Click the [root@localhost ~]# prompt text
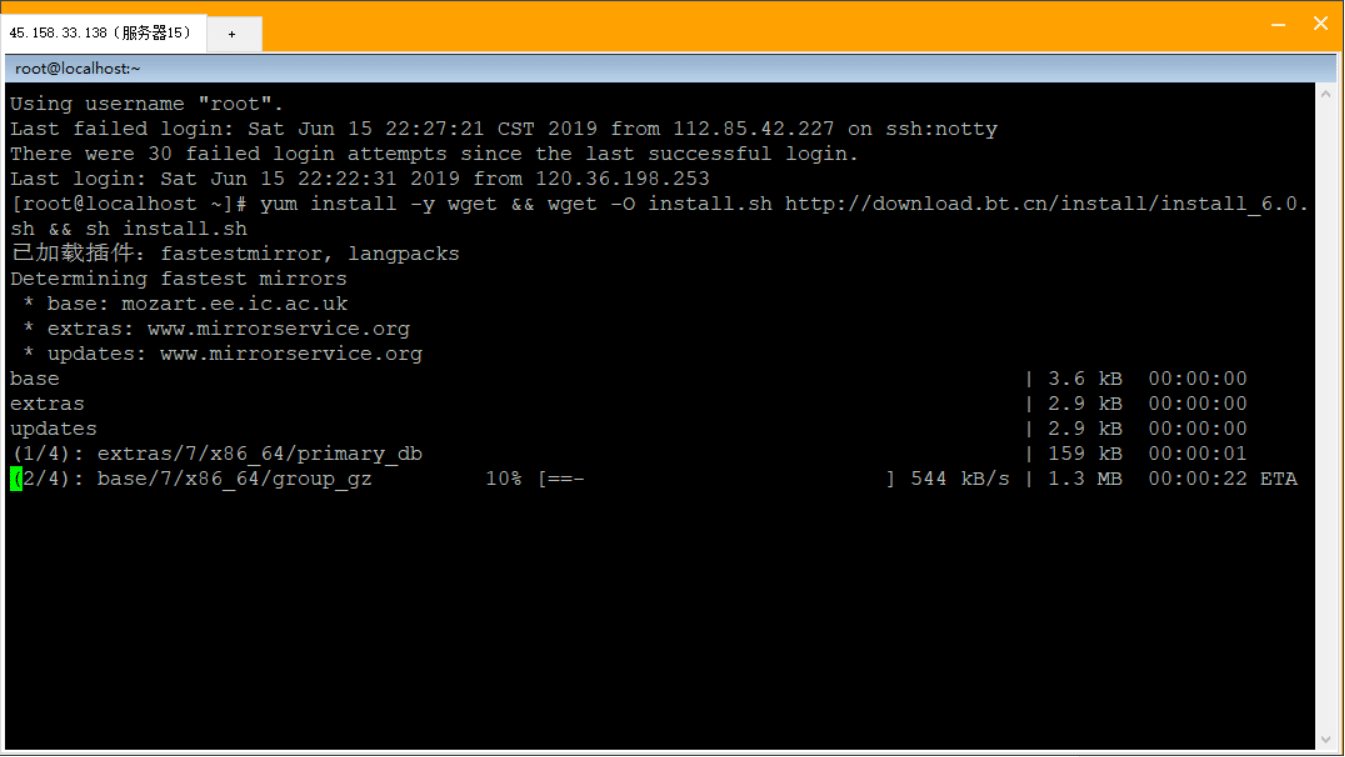This screenshot has width=1345, height=757. 128,204
